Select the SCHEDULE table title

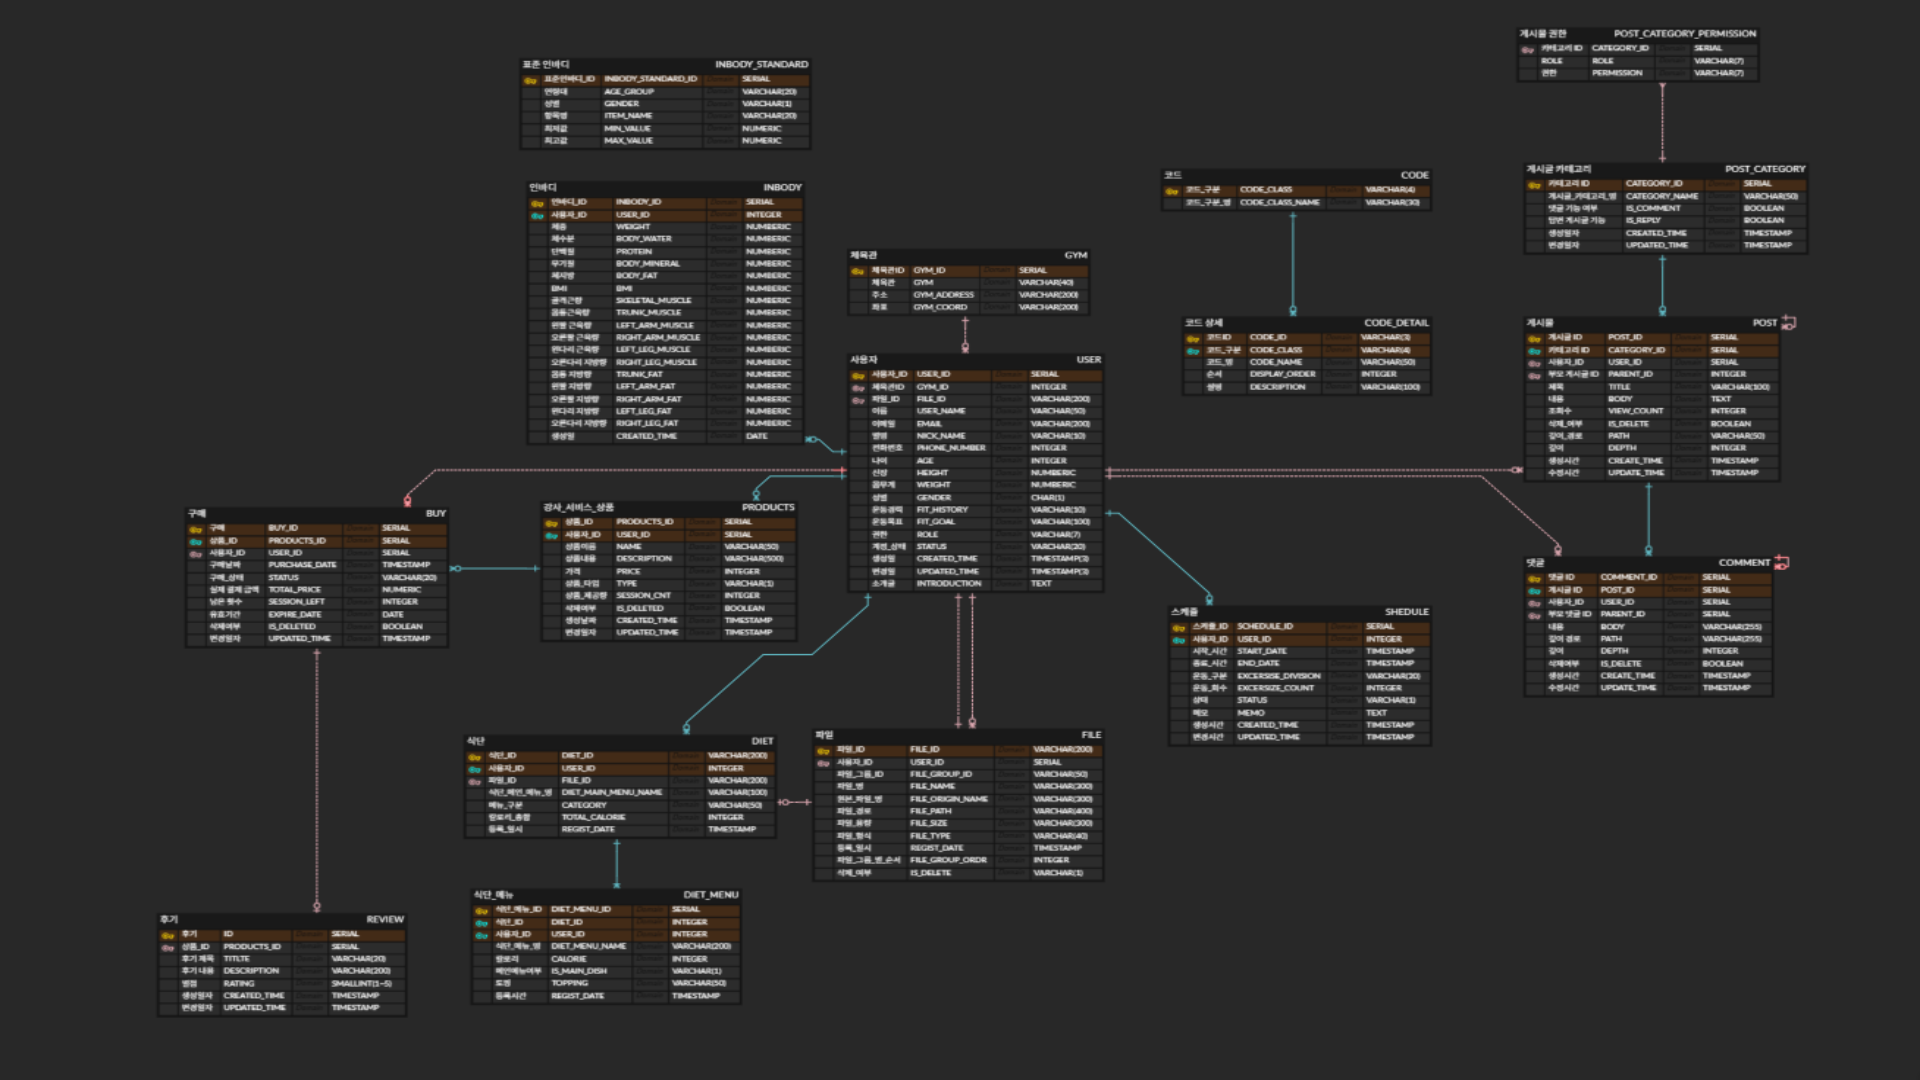point(1406,611)
